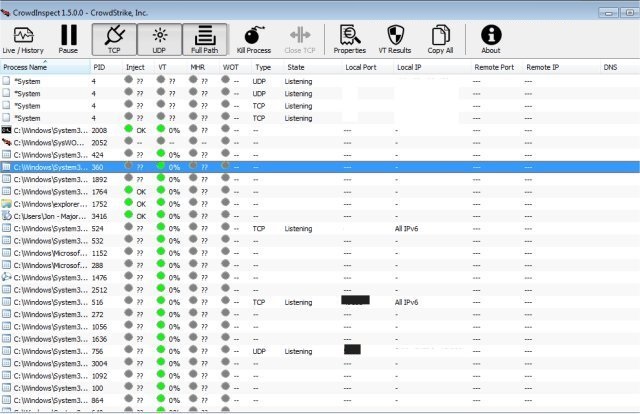Screen dimensions: 640x414
Task: Click explorer folder icon of PID 1752 row
Action: (x=6, y=203)
